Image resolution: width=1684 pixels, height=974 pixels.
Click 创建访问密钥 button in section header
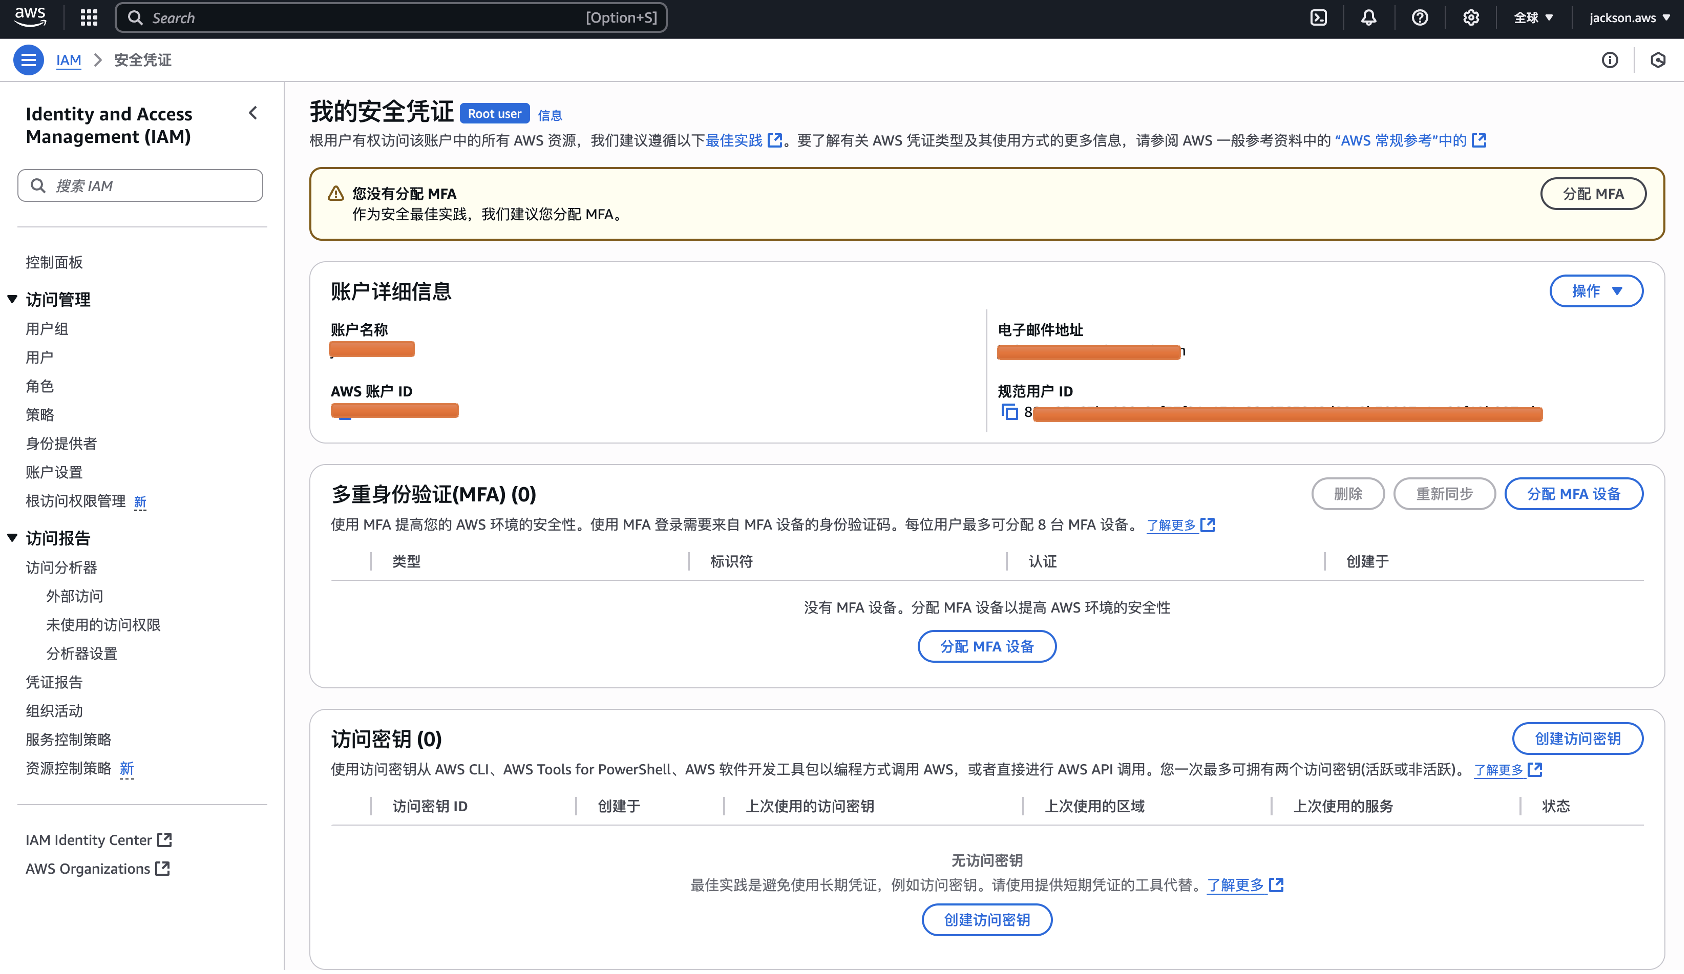[1578, 739]
